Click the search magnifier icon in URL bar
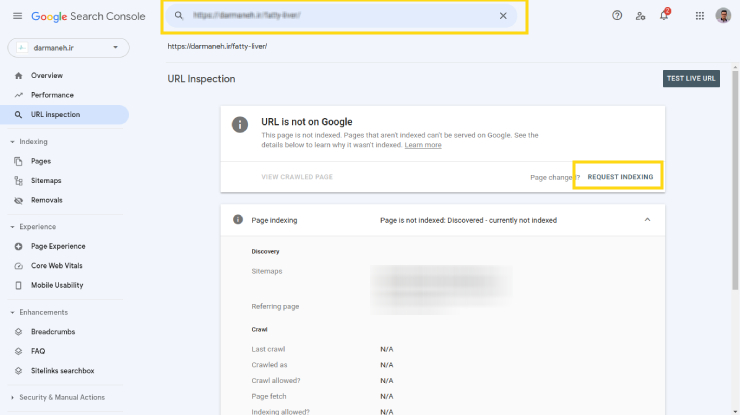The height and width of the screenshot is (415, 740). coord(179,16)
